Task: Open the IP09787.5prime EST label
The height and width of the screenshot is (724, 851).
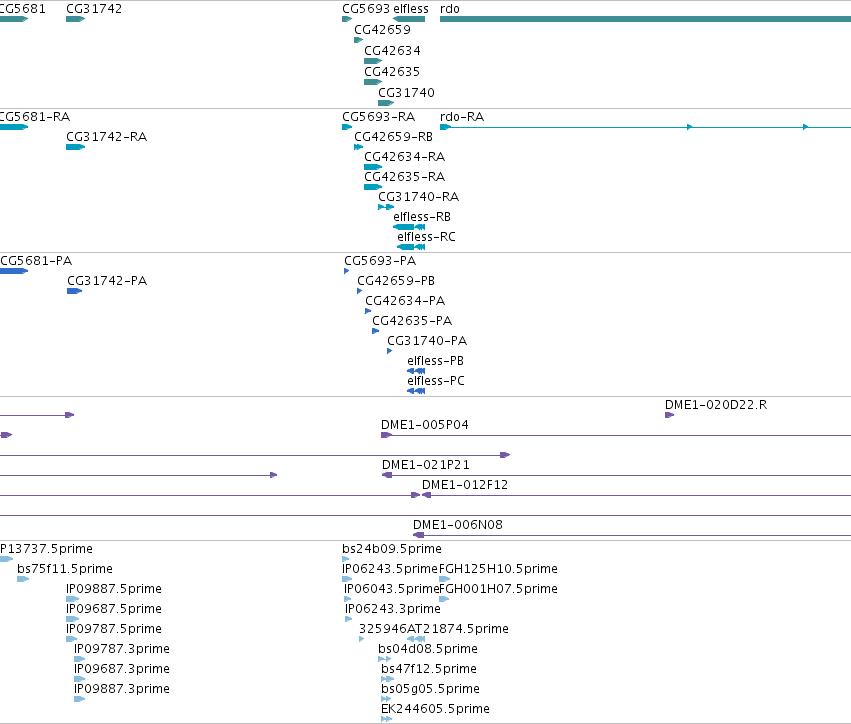Action: (x=114, y=630)
